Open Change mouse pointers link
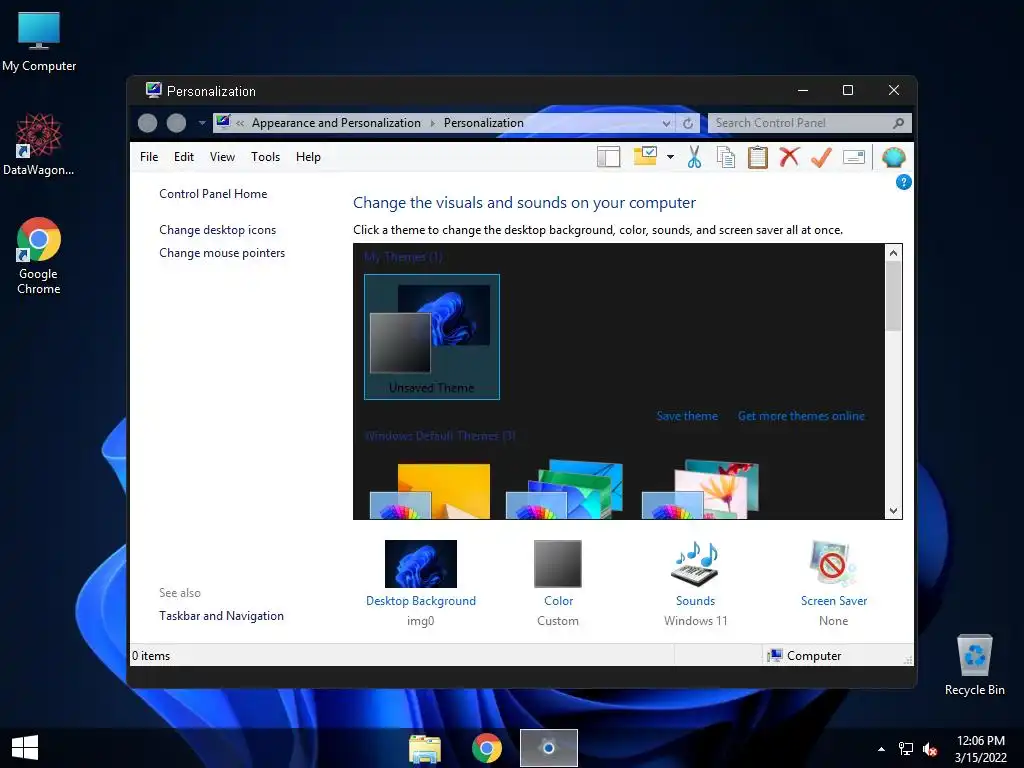This screenshot has height=768, width=1024. [222, 253]
